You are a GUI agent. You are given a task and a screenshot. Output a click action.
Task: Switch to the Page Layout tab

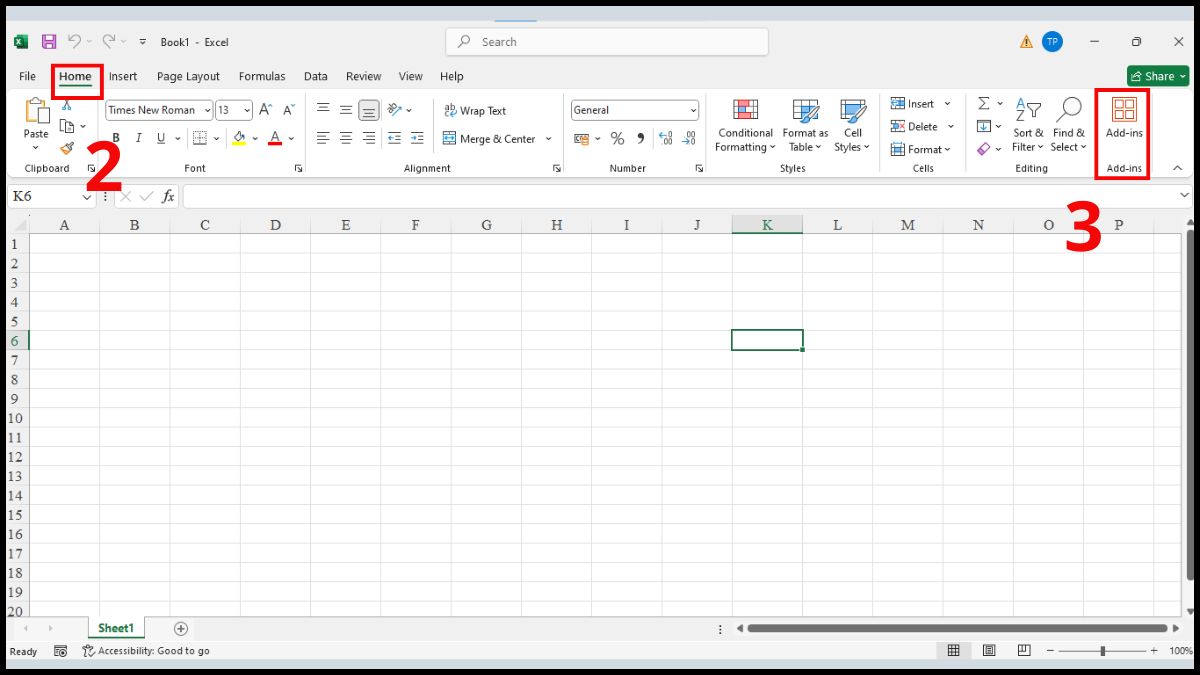(x=188, y=76)
